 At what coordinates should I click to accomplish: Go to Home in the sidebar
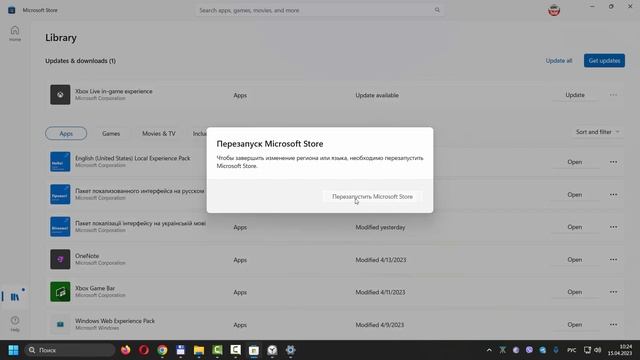(x=15, y=33)
